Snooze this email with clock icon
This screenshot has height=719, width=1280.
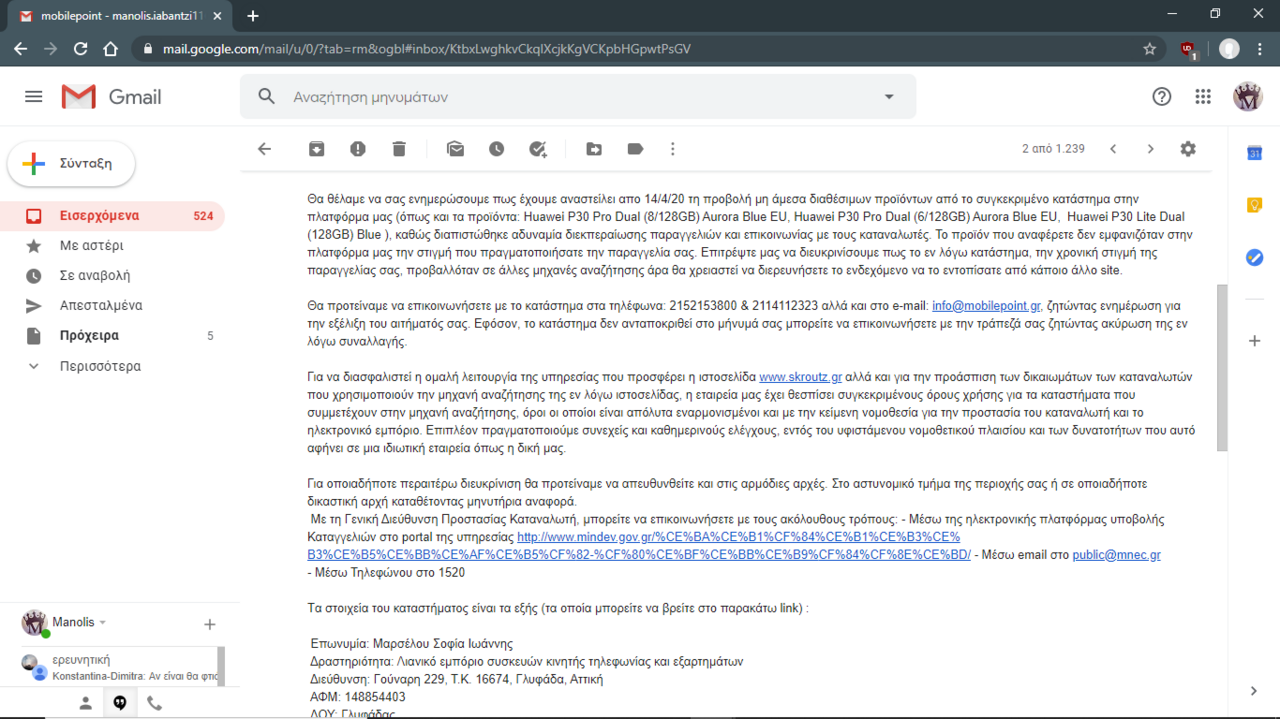click(496, 149)
